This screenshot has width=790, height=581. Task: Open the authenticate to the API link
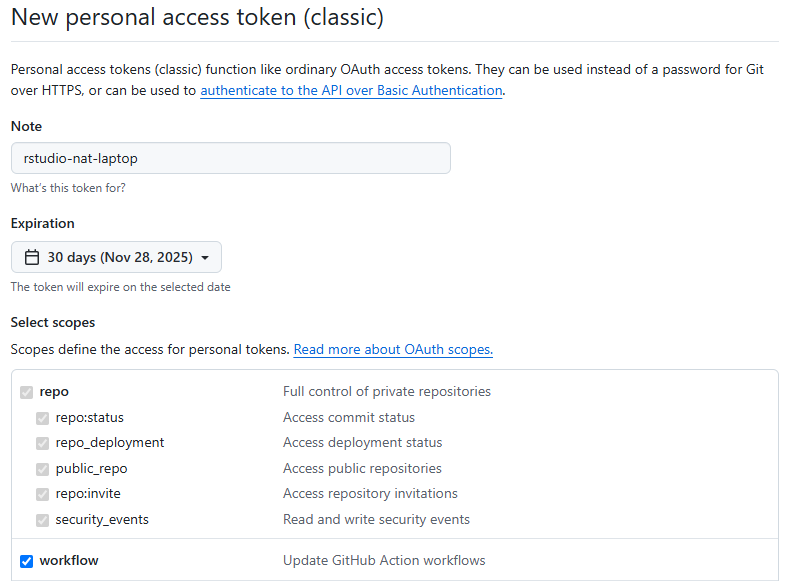(x=351, y=90)
